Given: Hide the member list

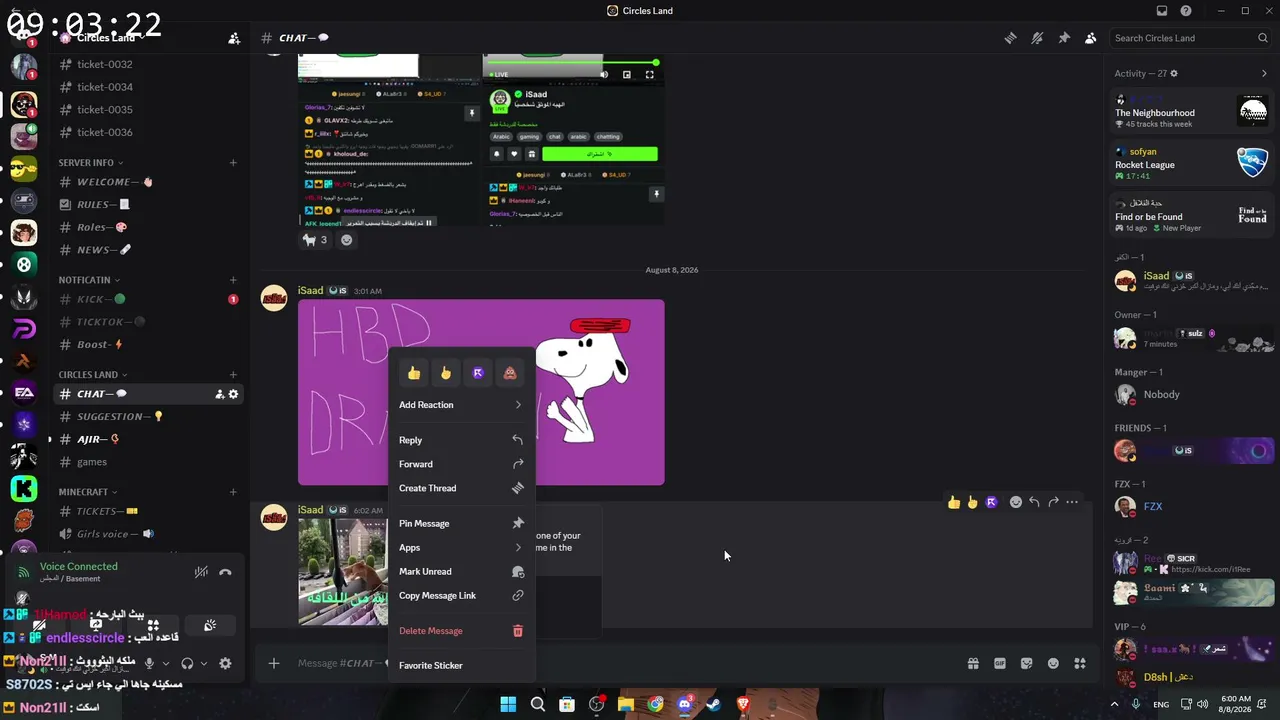Looking at the screenshot, I should 1090,38.
